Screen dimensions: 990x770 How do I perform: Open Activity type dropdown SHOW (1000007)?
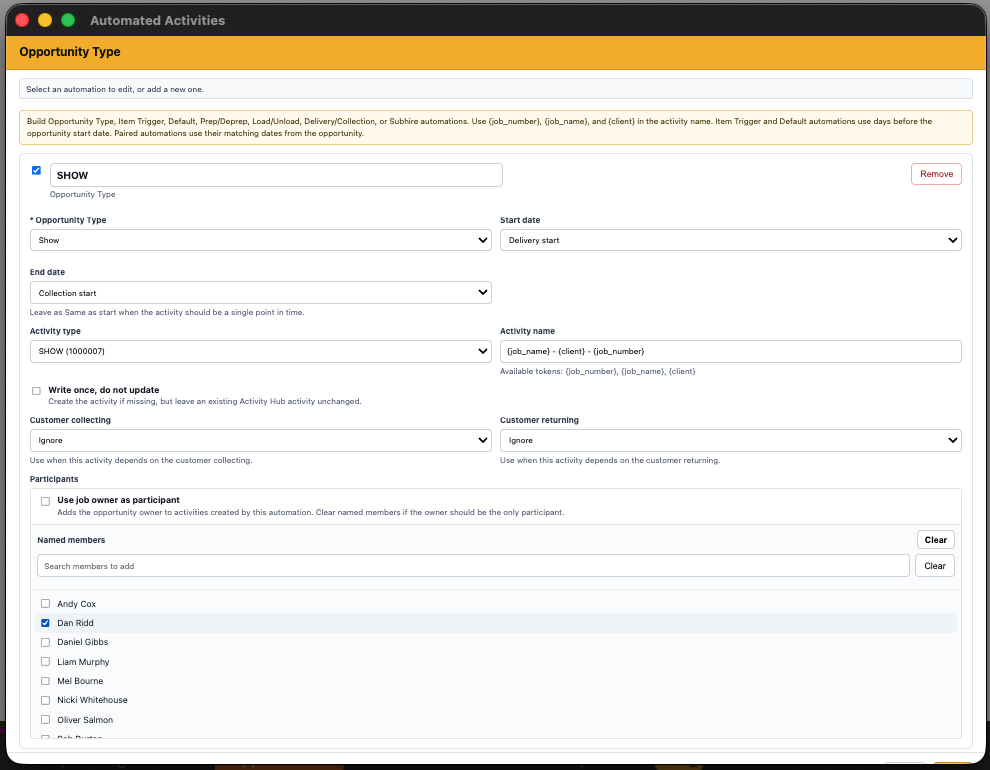[260, 352]
